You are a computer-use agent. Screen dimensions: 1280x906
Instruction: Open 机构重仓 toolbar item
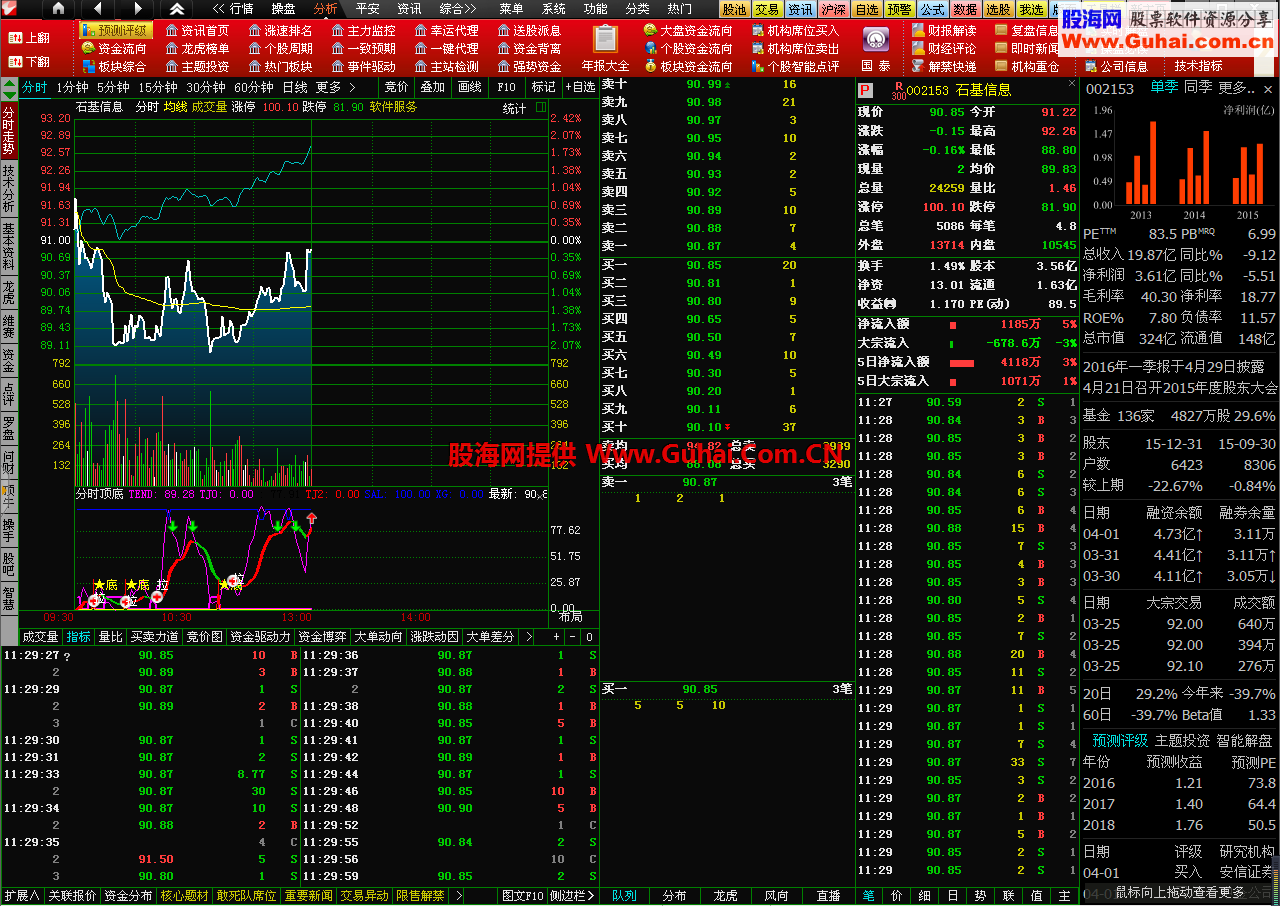[1026, 66]
